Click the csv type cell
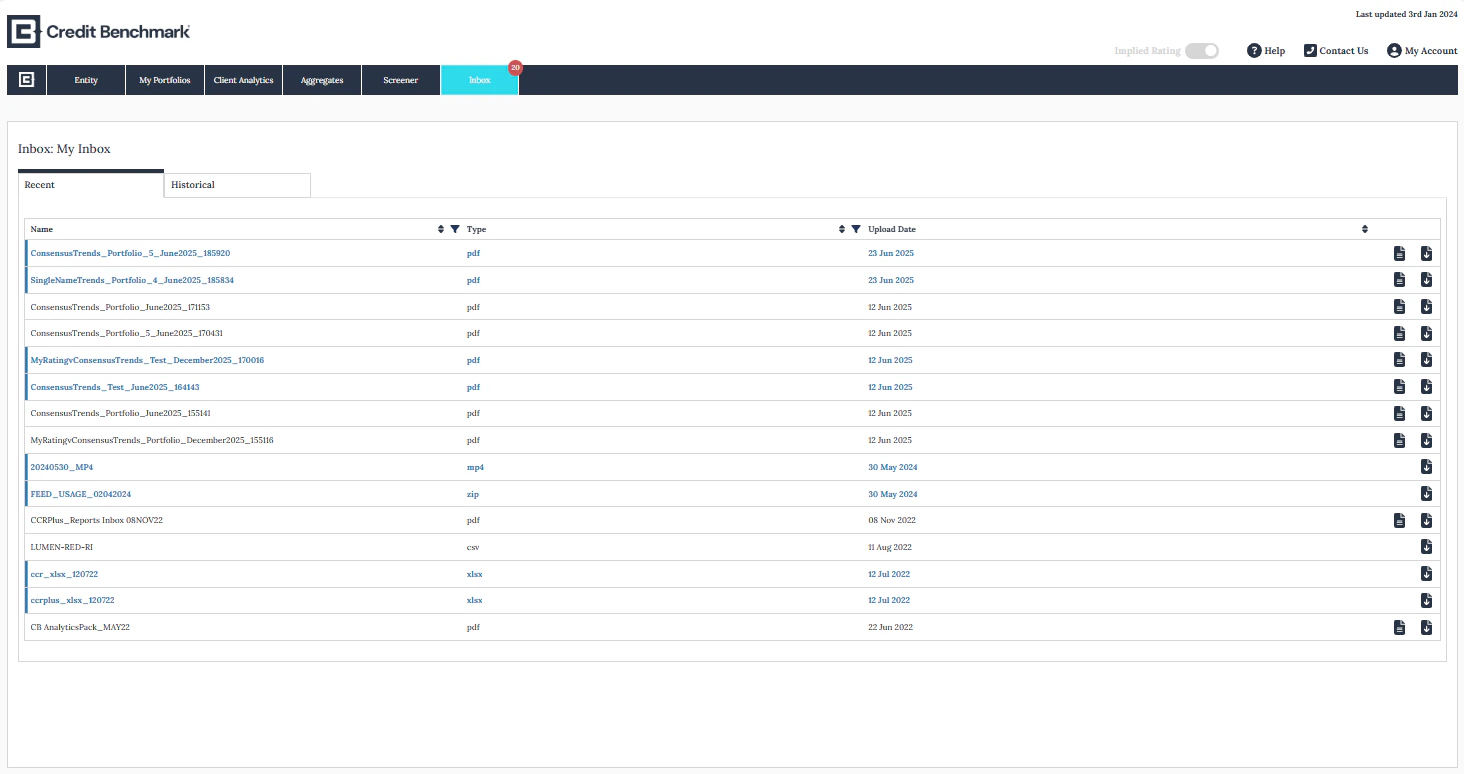The height and width of the screenshot is (774, 1464). (x=473, y=547)
